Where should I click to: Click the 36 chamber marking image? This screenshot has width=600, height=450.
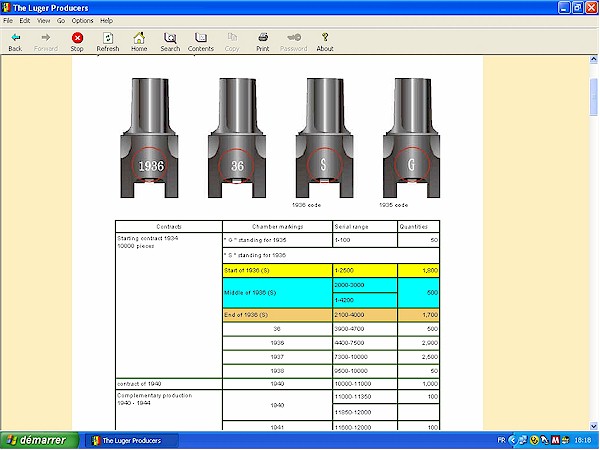[x=237, y=138]
